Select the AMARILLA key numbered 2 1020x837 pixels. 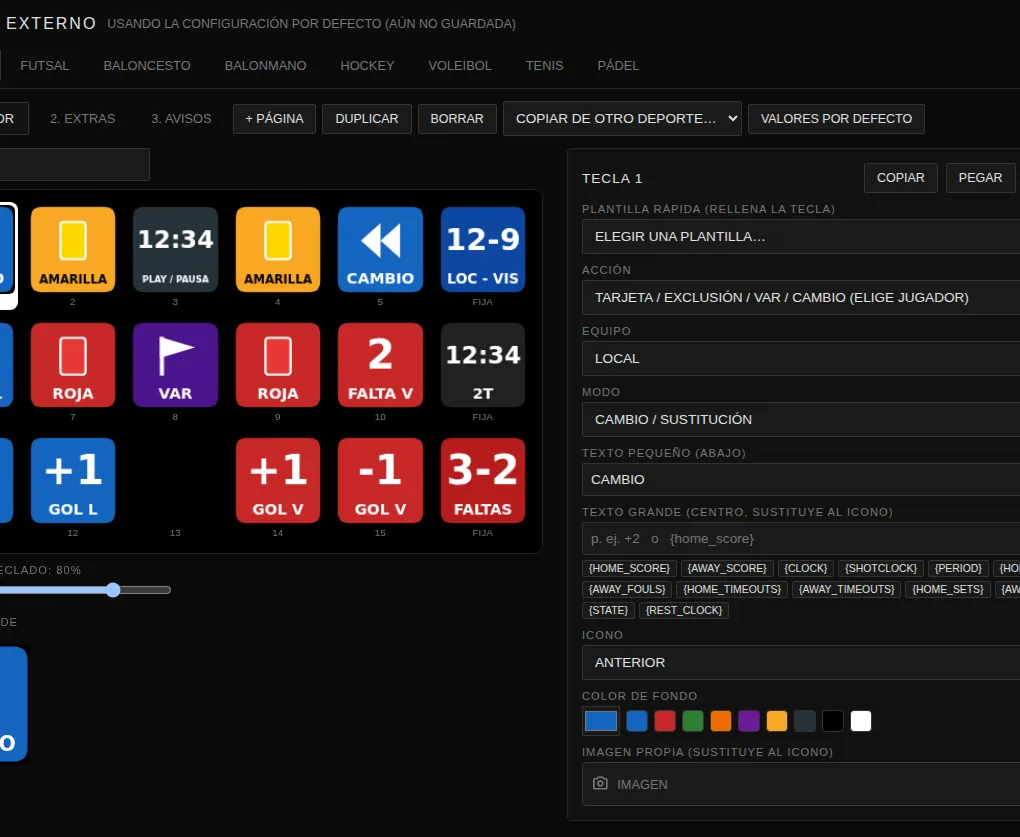point(73,249)
